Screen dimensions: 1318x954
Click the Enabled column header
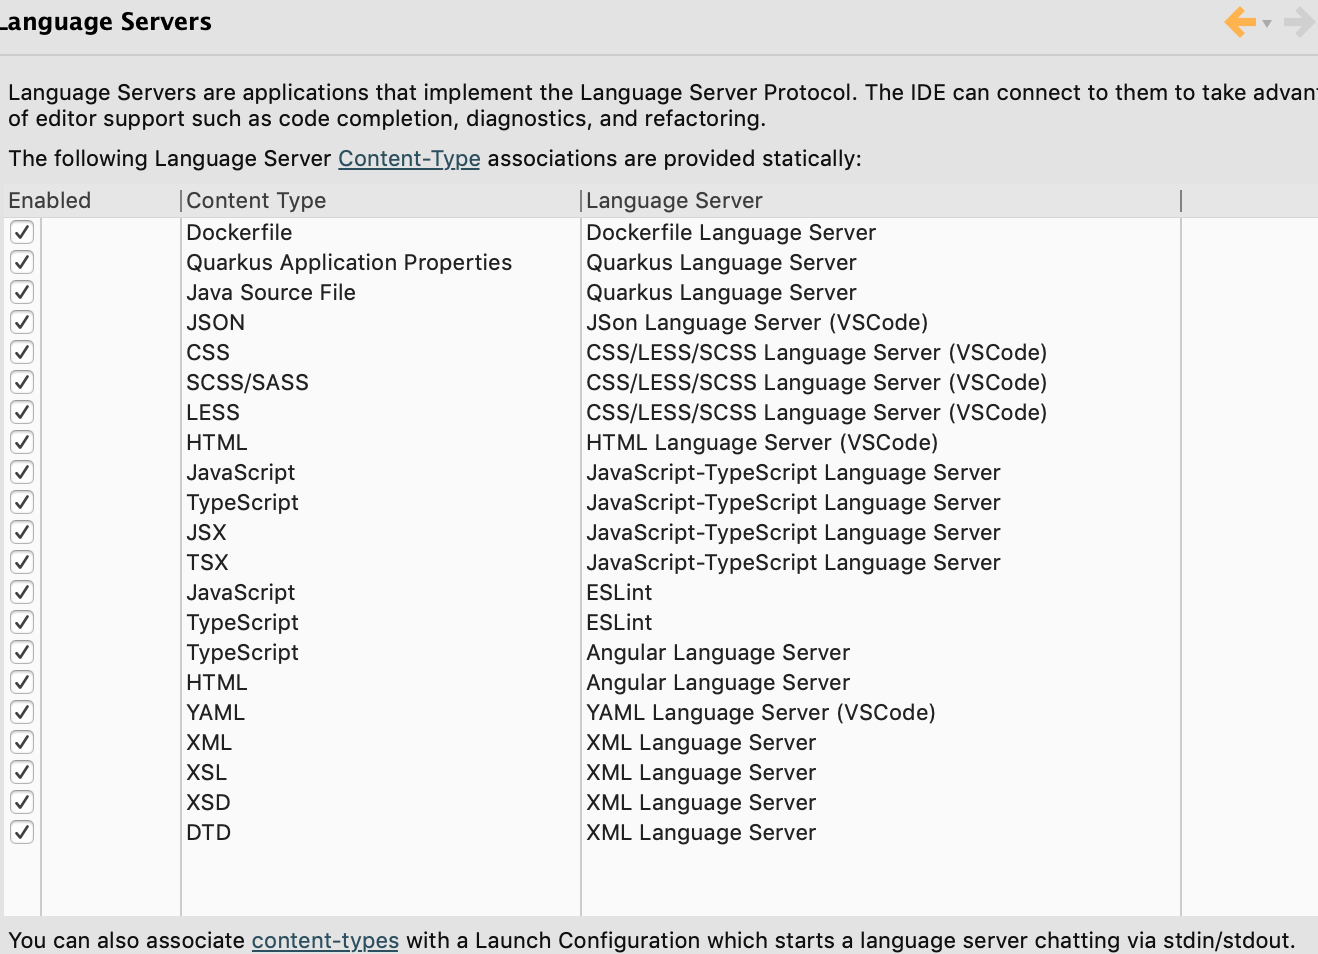pyautogui.click(x=50, y=200)
